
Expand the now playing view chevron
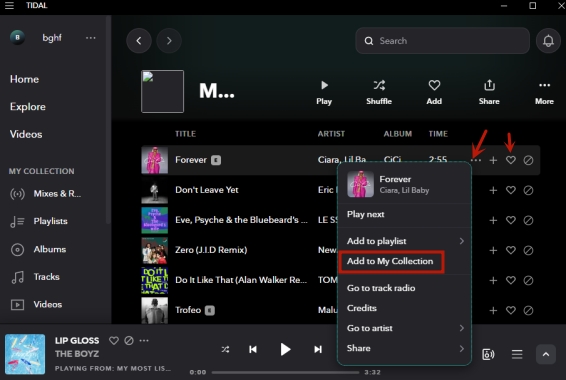pos(546,354)
